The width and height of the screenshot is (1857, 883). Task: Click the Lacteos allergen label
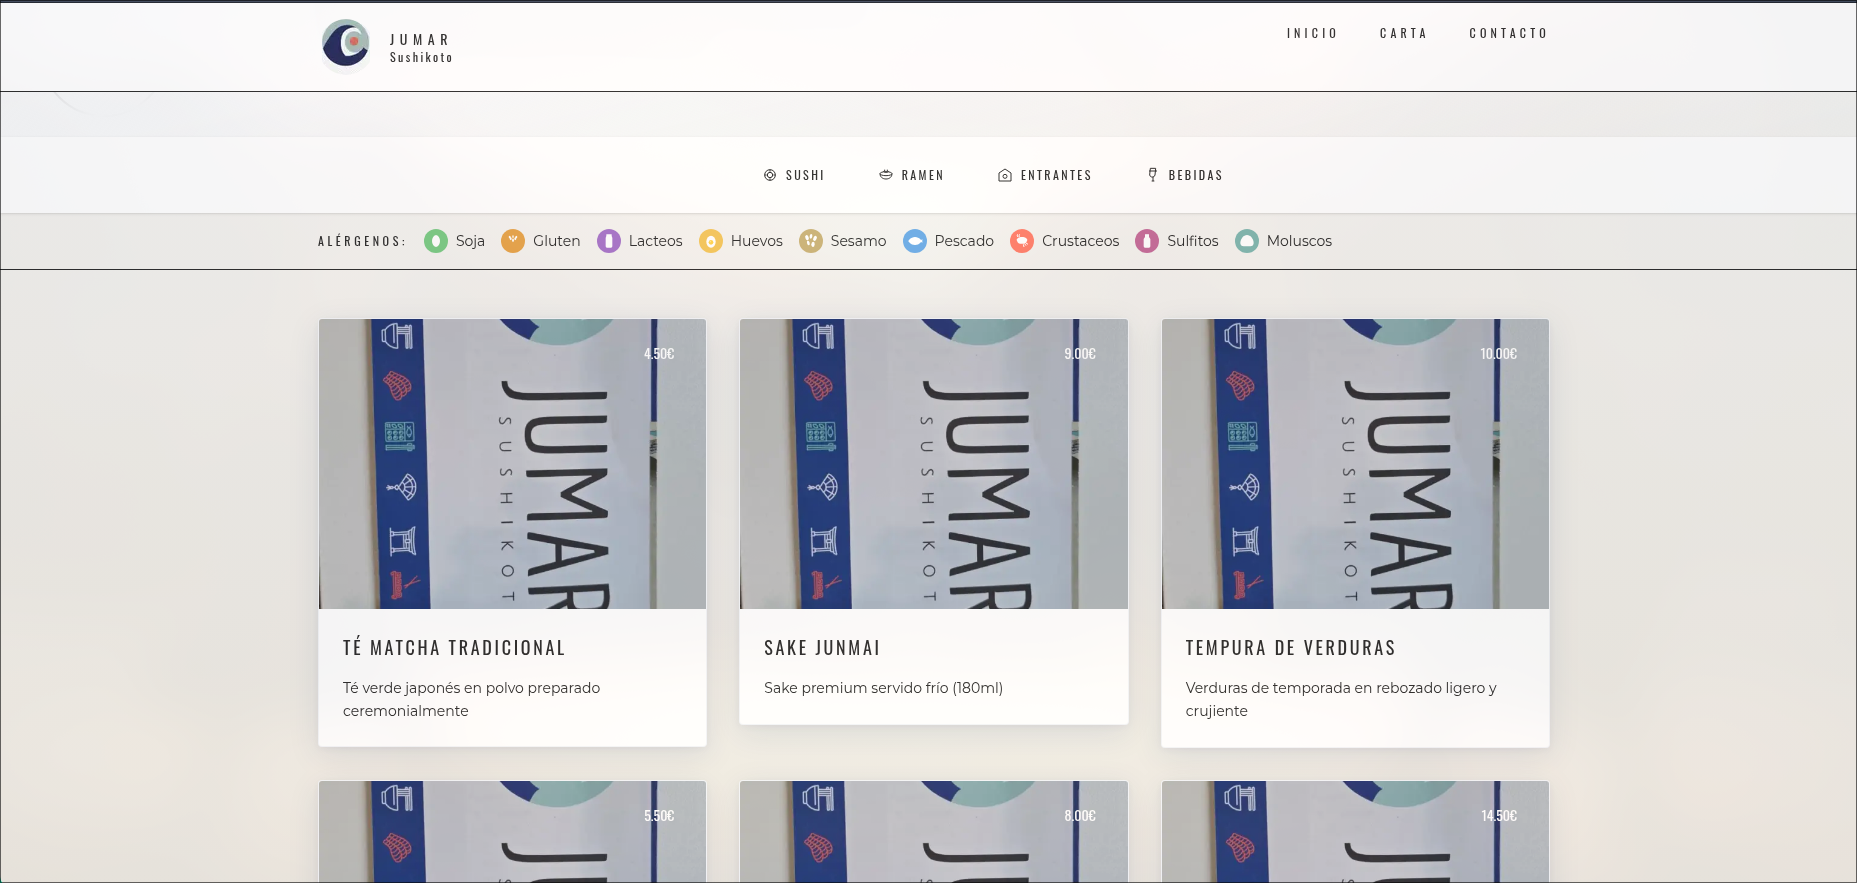pyautogui.click(x=655, y=241)
